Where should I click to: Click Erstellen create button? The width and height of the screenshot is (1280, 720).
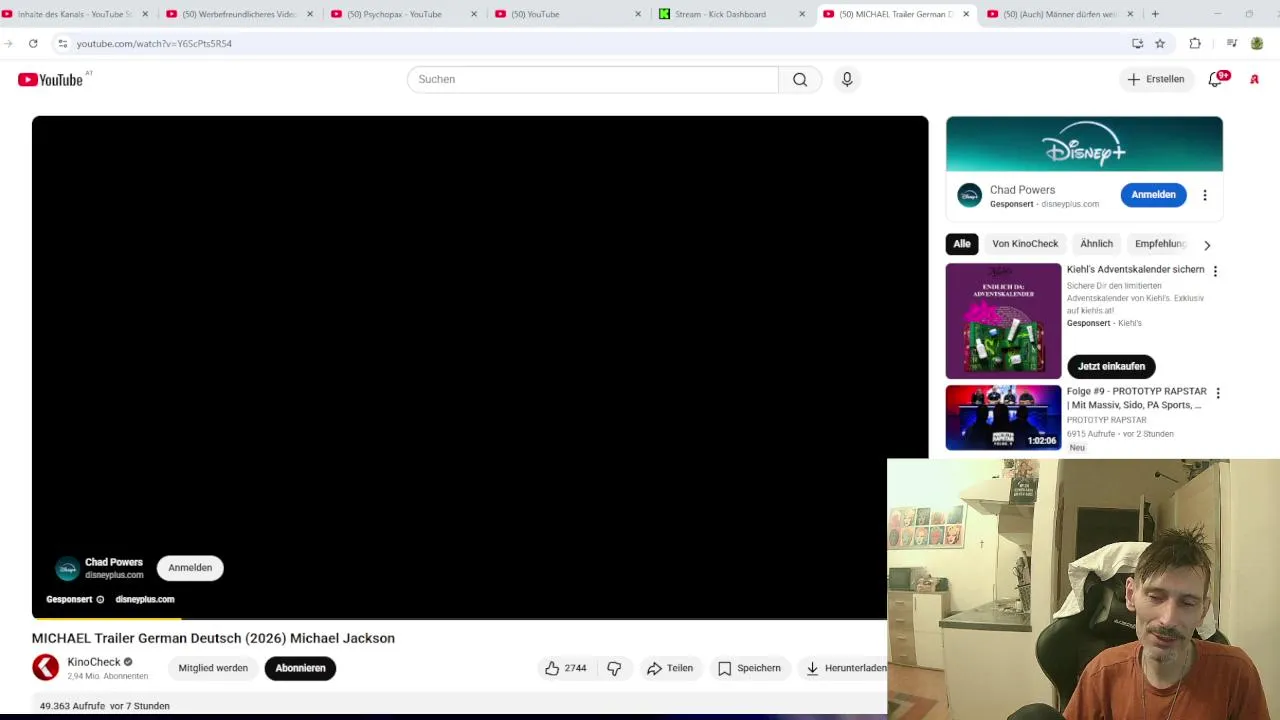click(1156, 79)
